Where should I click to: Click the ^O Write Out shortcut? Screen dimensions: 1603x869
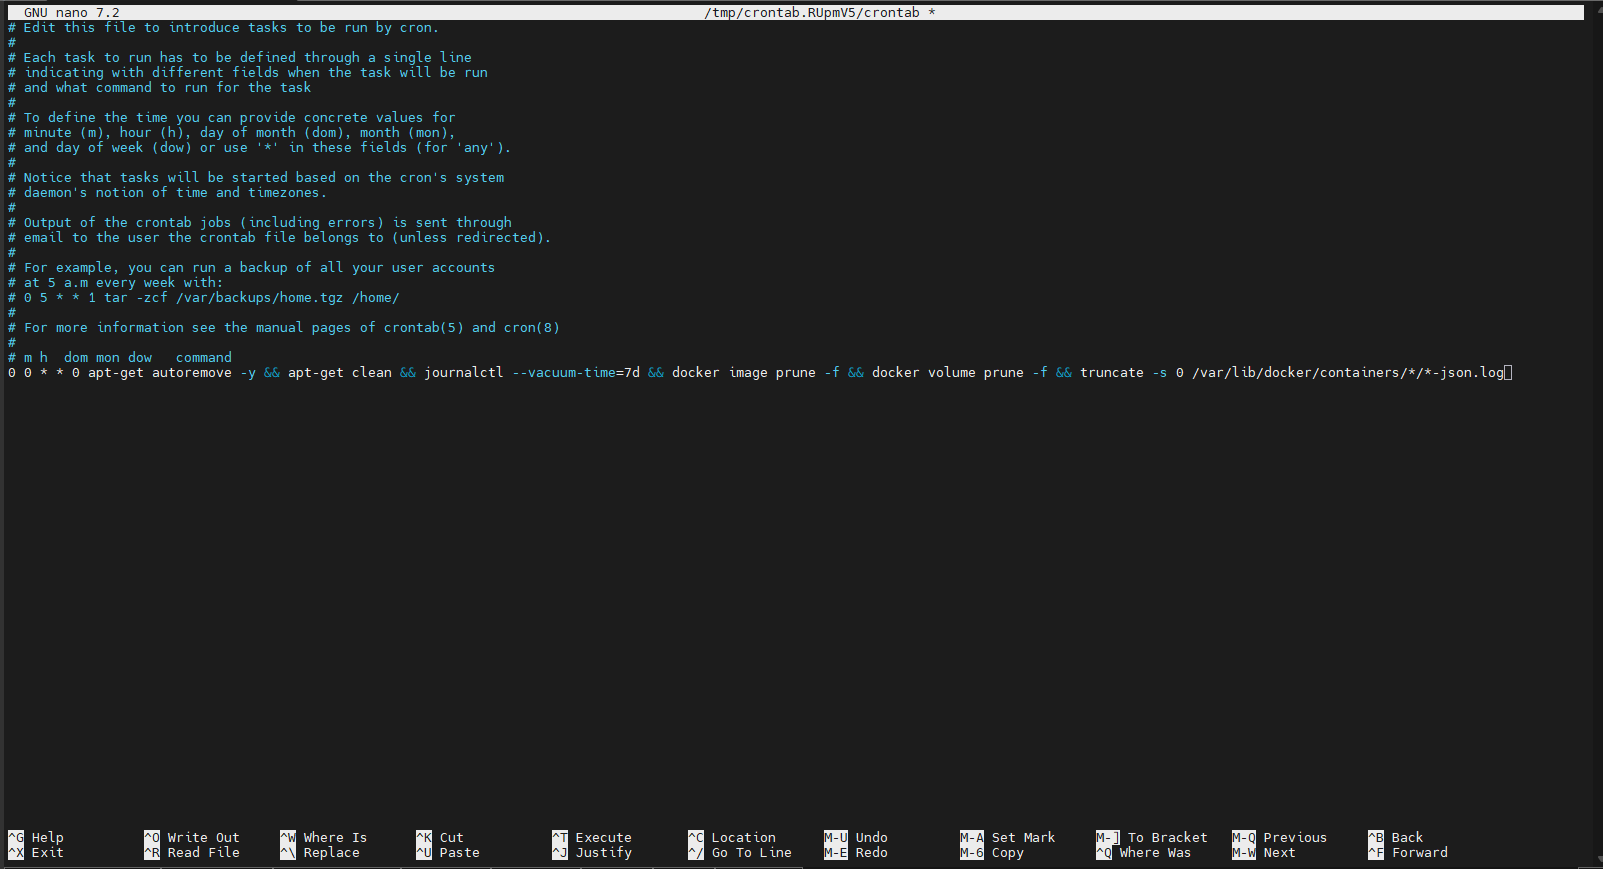[192, 838]
